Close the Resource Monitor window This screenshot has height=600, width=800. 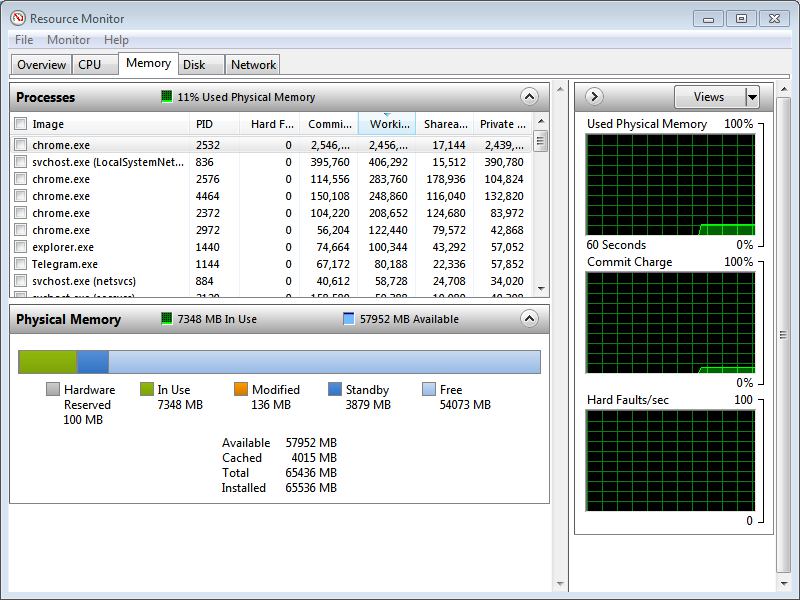(774, 19)
